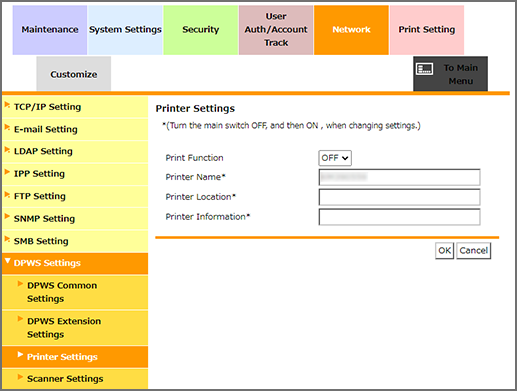
Task: Open E-mail Setting in sidebar
Action: pos(75,129)
